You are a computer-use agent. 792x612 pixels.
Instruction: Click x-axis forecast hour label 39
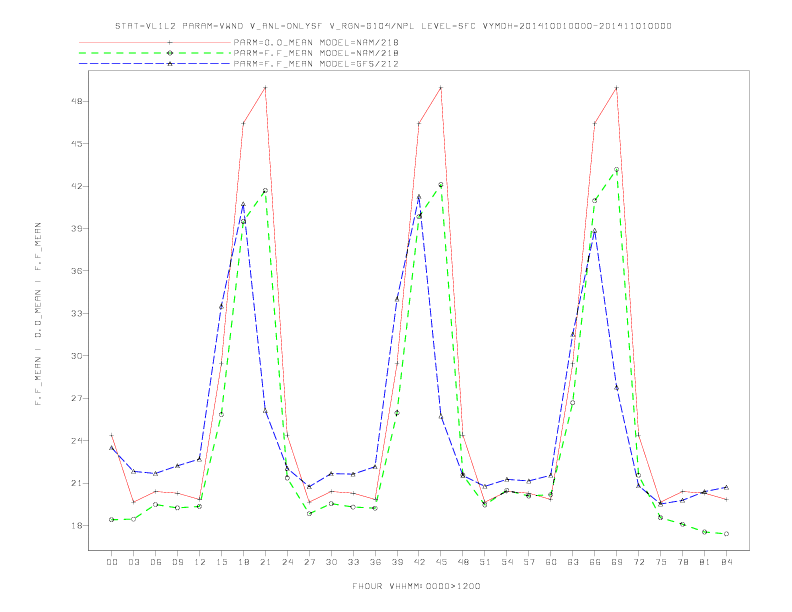(x=397, y=562)
